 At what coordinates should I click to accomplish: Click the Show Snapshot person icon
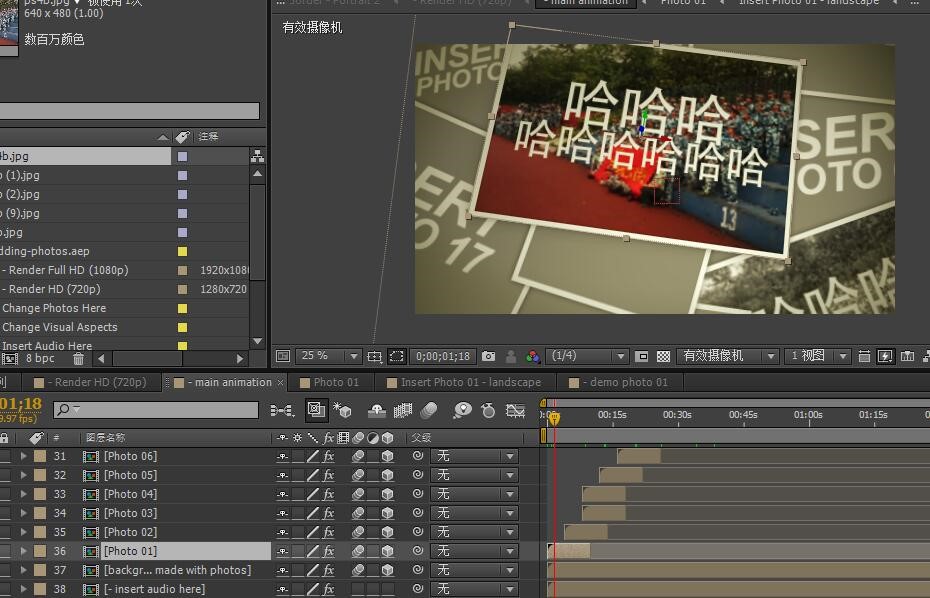point(511,356)
